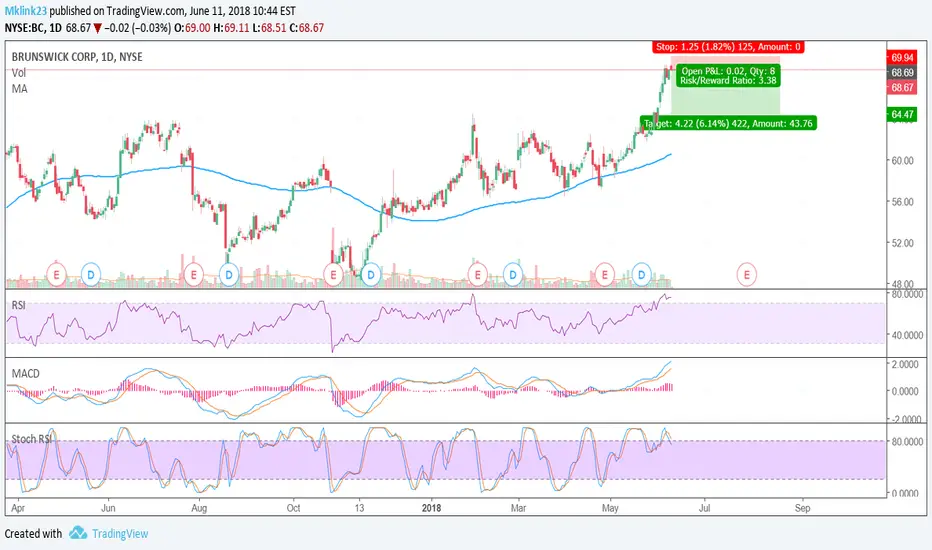The image size is (932, 550).
Task: Click the Open P&L Risk/Reward info box
Action: 728,76
